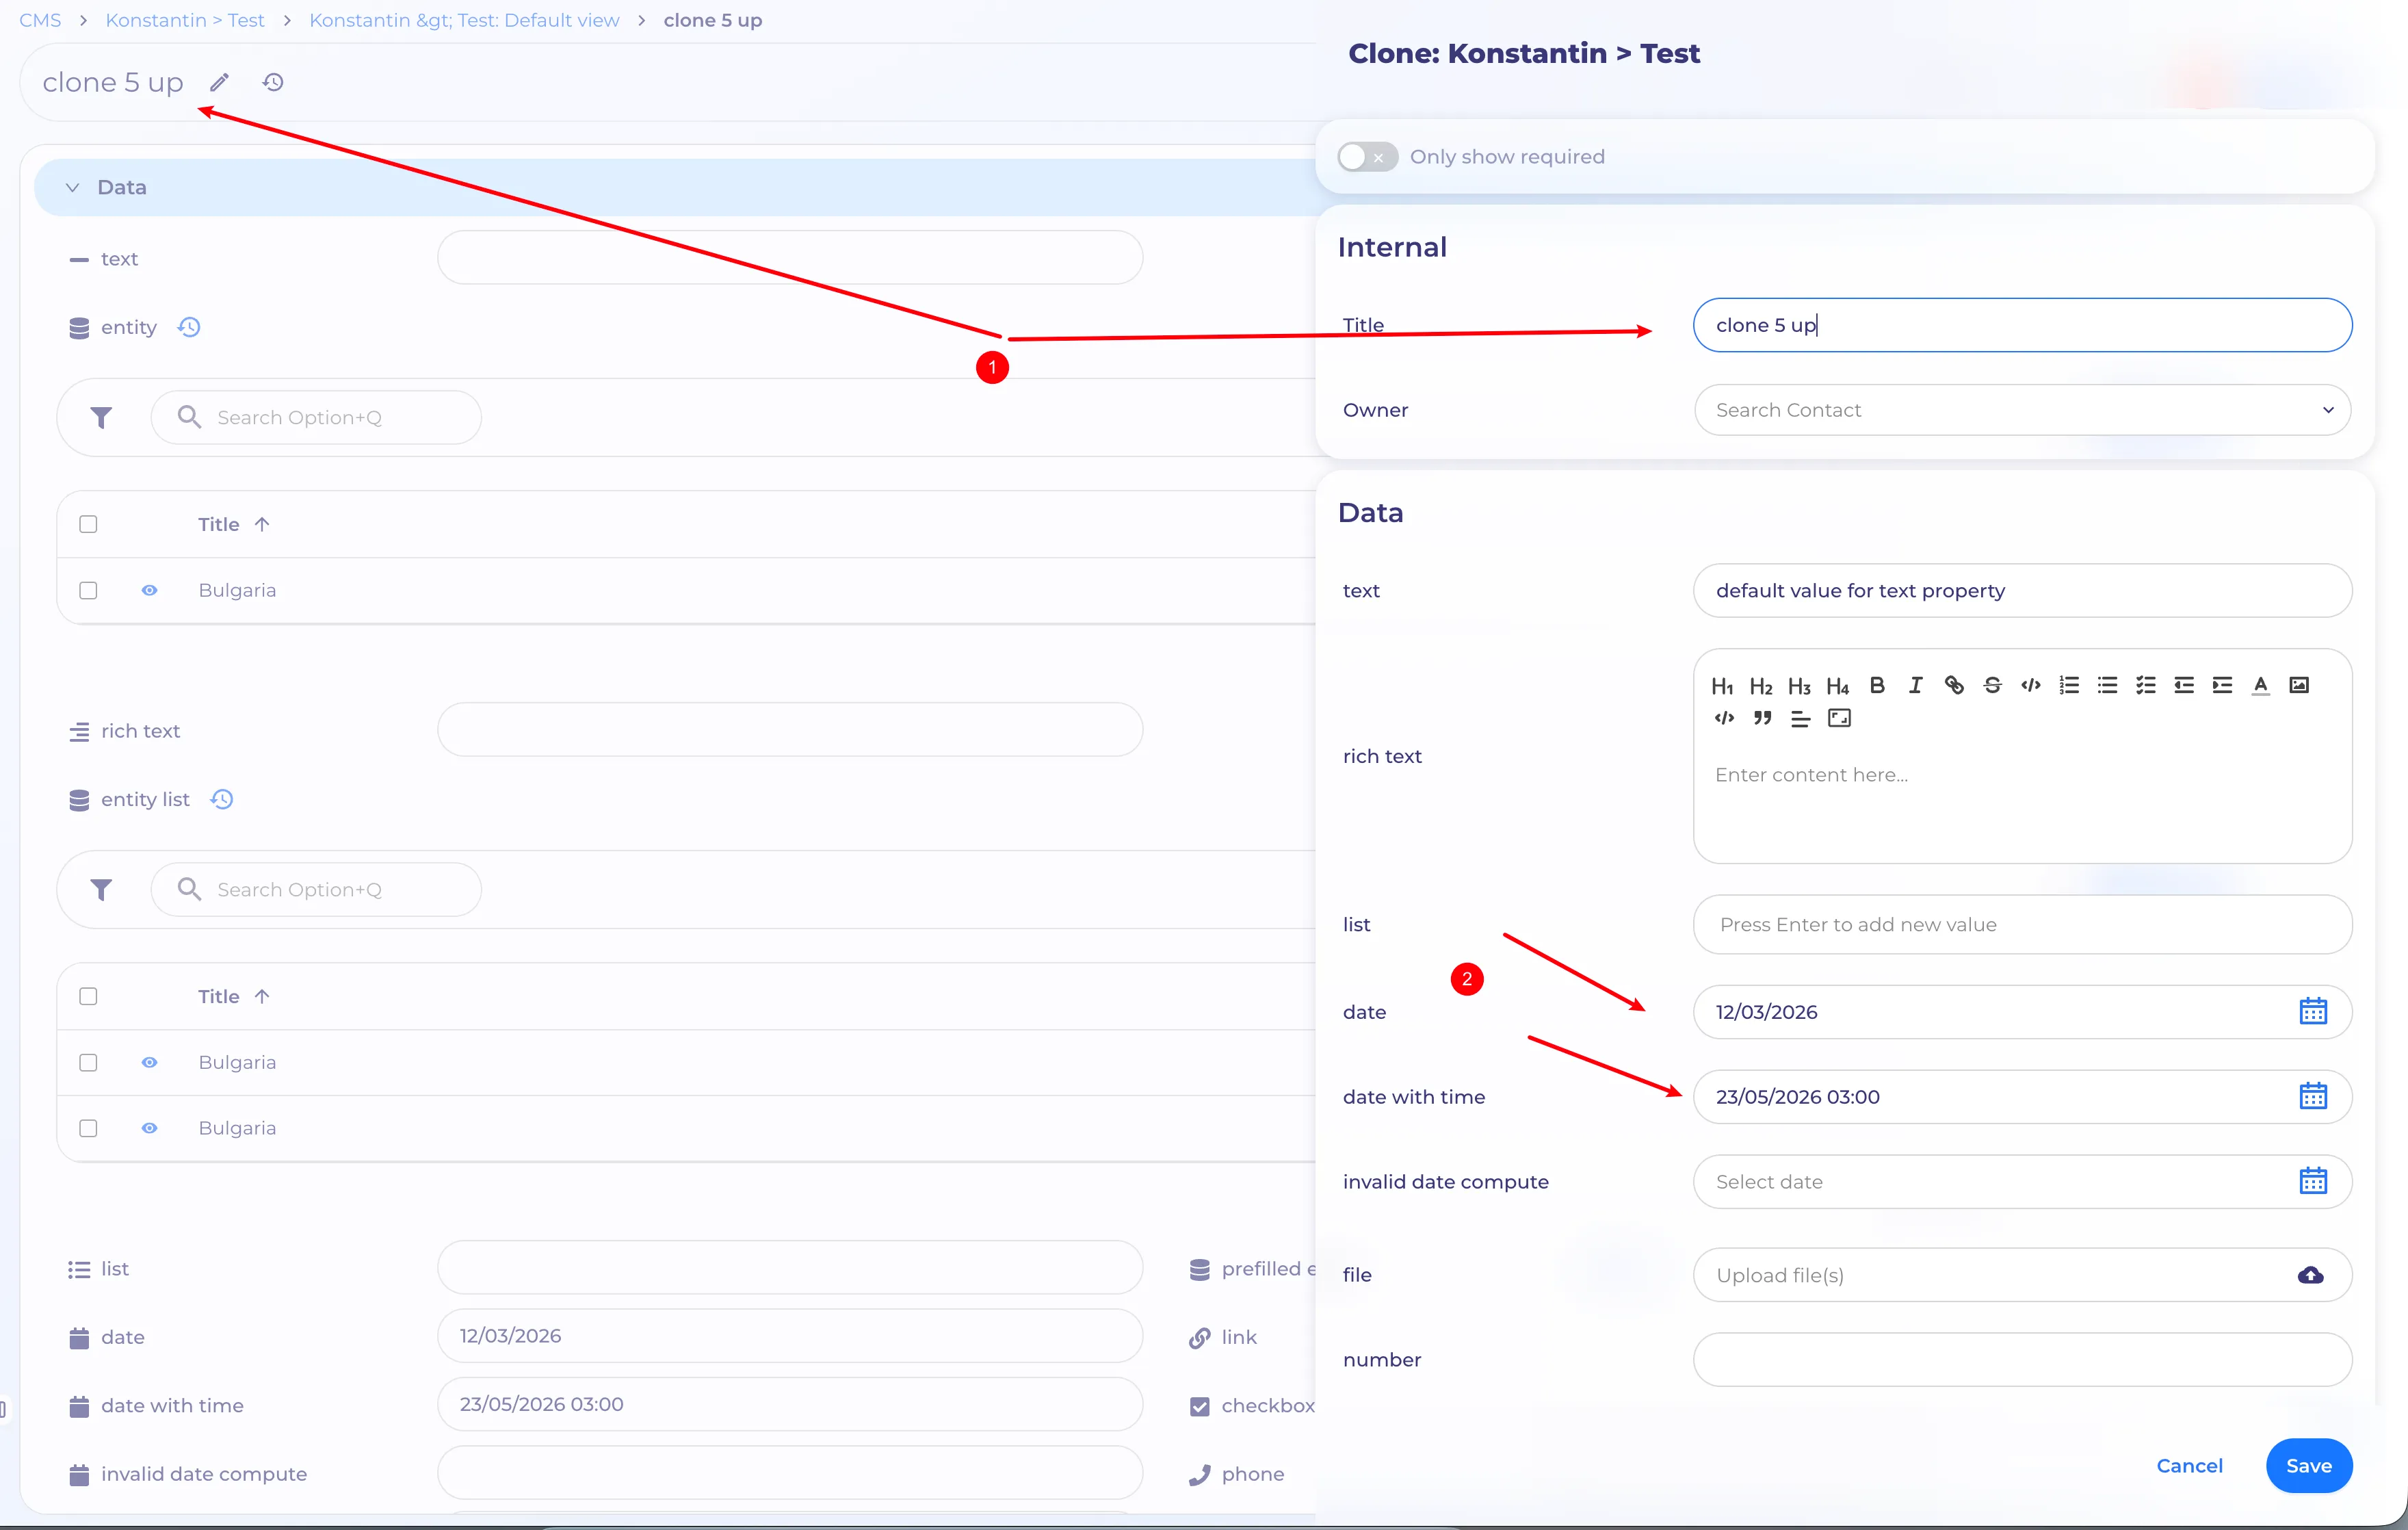Cancel the clone dialog
The width and height of the screenshot is (2408, 1530).
coord(2189,1465)
